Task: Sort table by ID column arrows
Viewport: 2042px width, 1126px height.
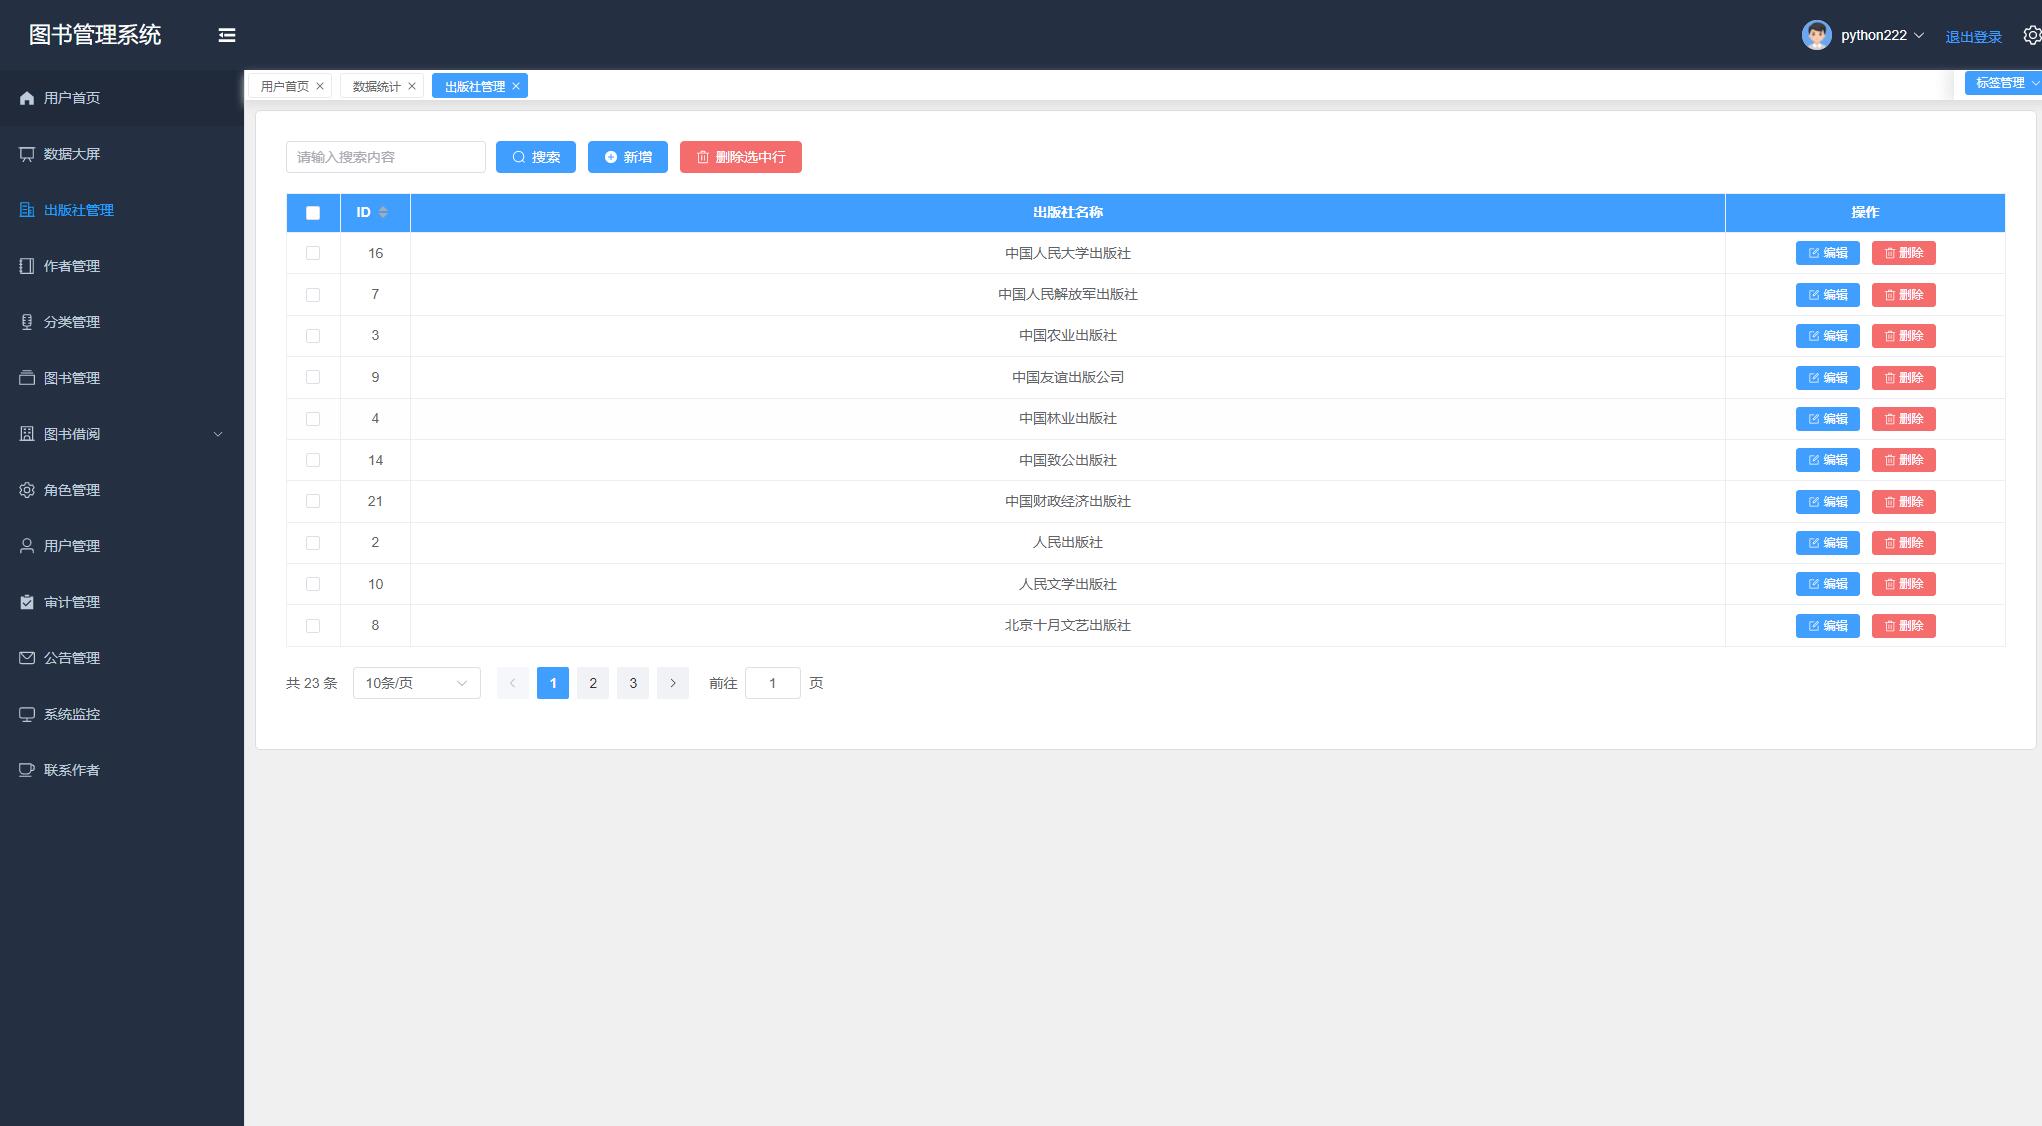Action: [x=383, y=212]
